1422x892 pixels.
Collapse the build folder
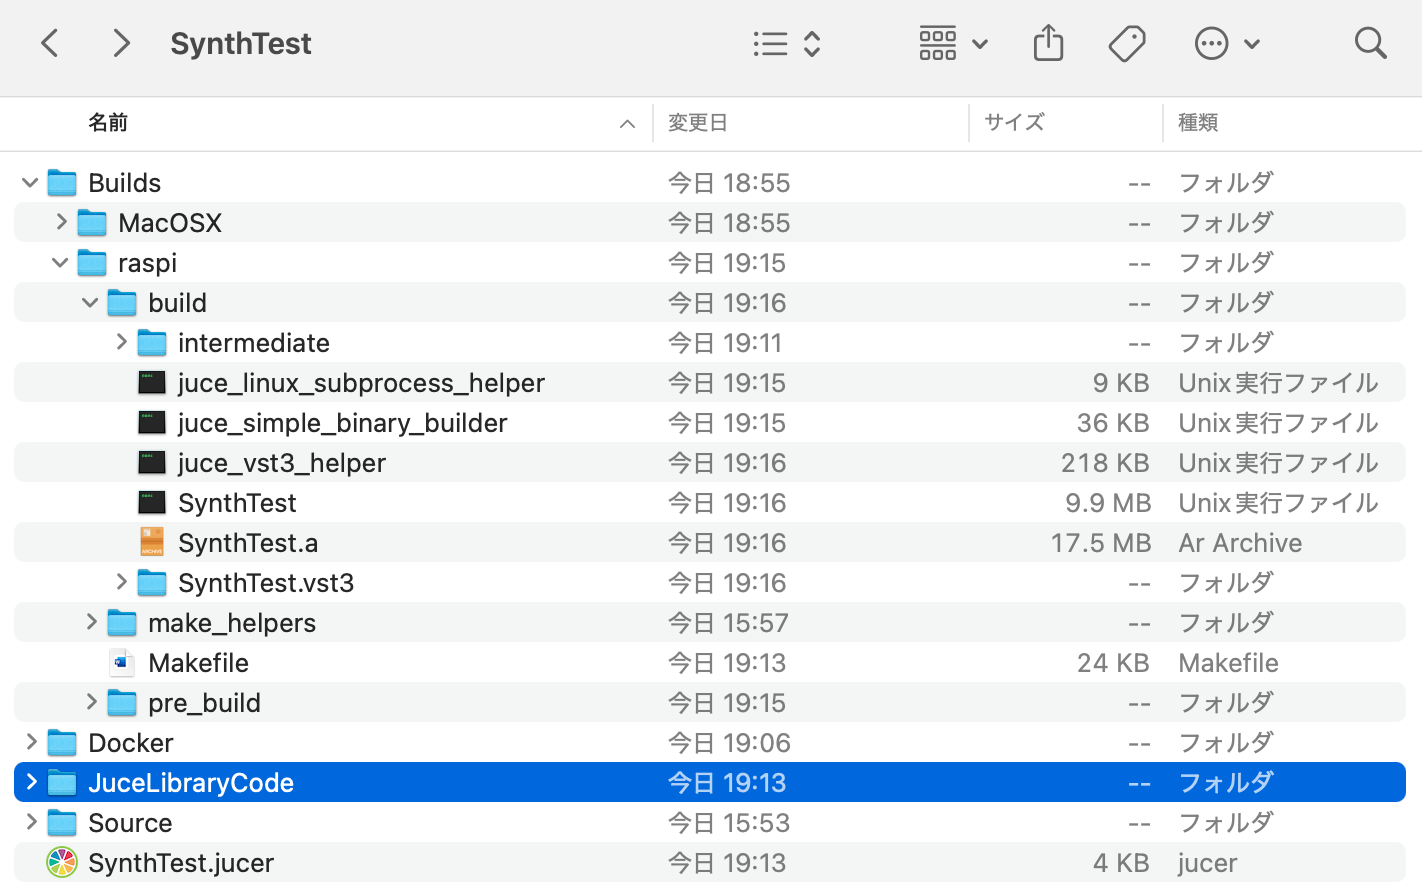pyautogui.click(x=90, y=303)
